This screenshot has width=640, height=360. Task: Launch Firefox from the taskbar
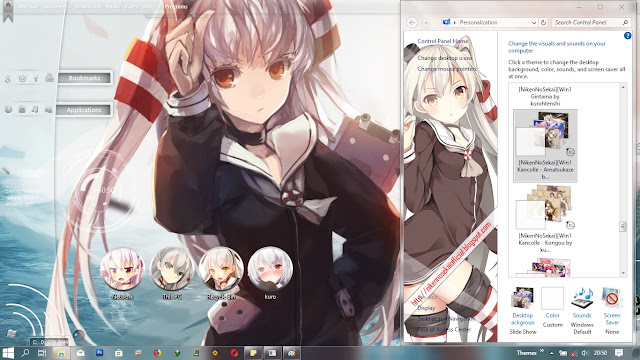point(158,353)
